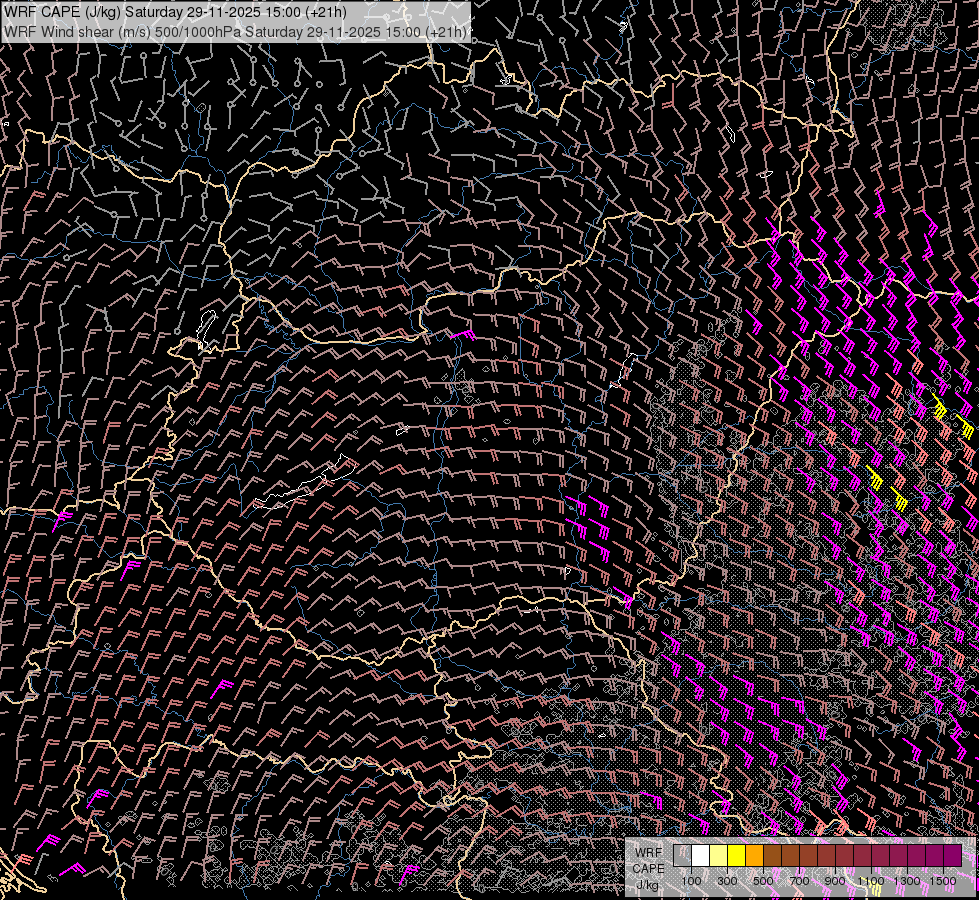Click the legend unit label J/kg
The height and width of the screenshot is (900, 979).
[x=647, y=886]
